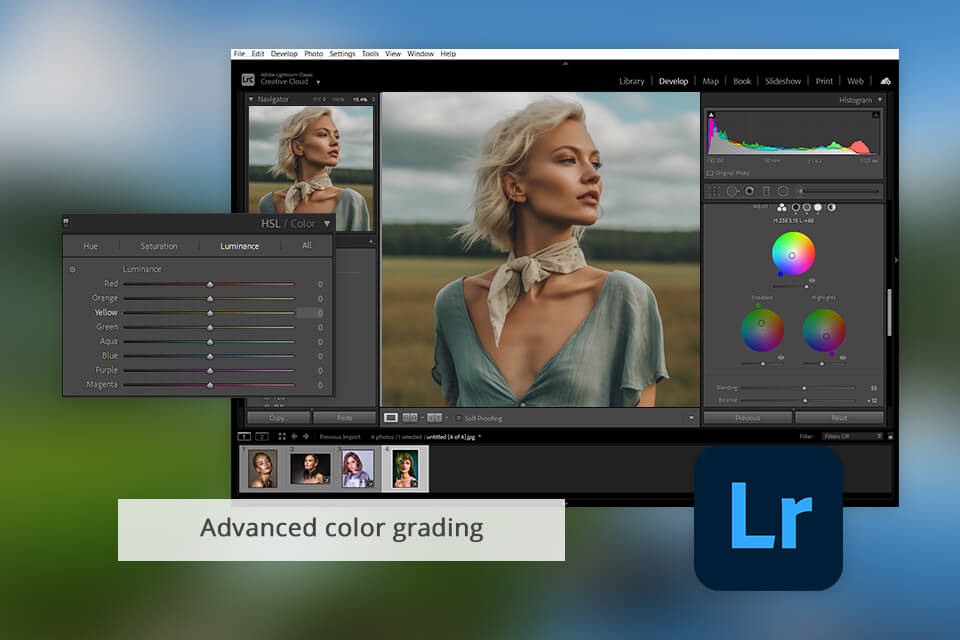960x640 pixels.
Task: Select the Edit sliders grid icon
Action: coord(714,191)
